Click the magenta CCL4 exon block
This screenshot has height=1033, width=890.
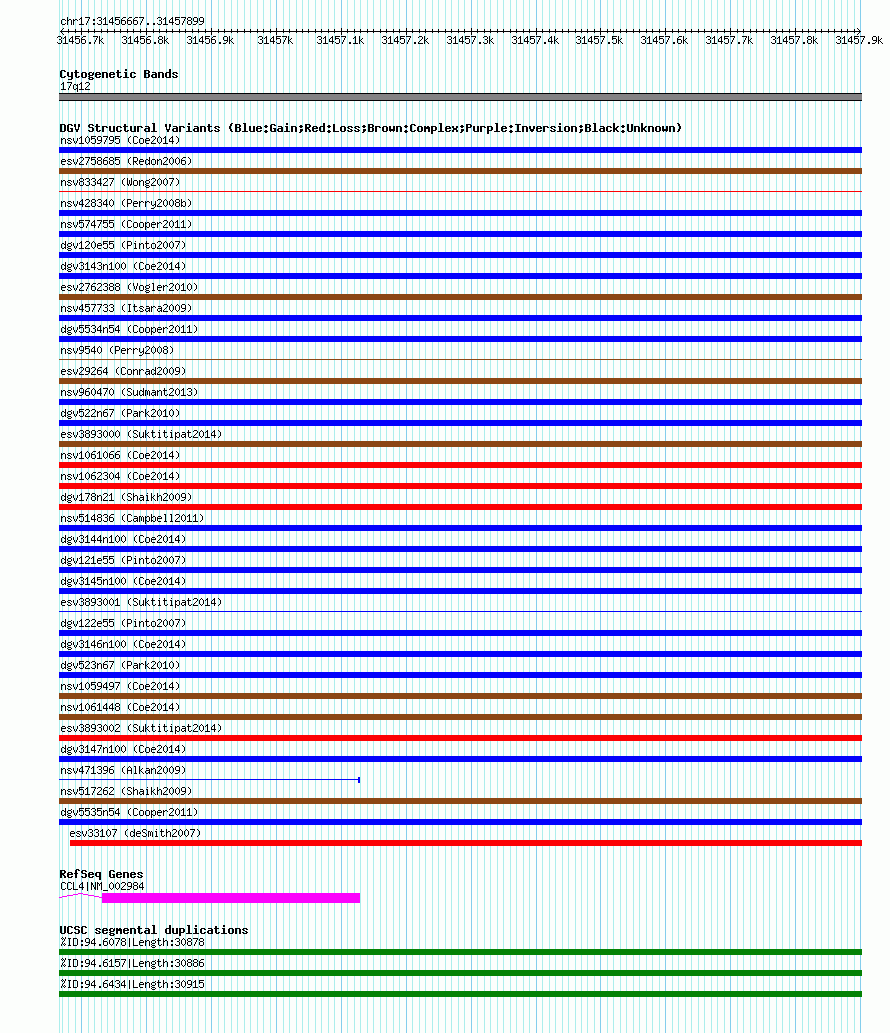point(231,898)
